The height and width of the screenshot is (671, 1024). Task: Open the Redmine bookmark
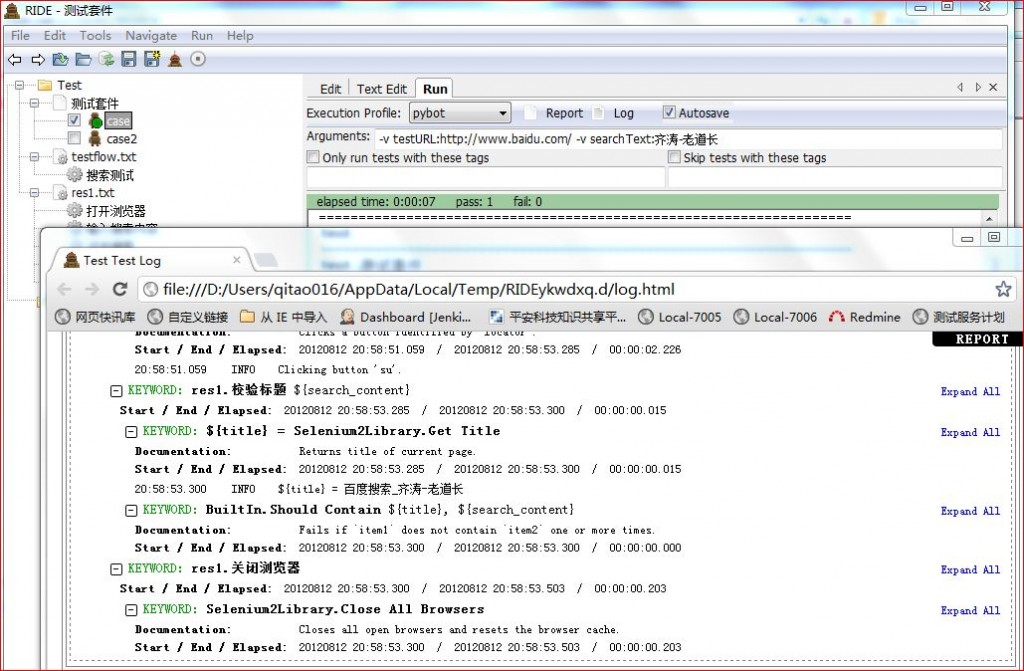click(x=864, y=317)
